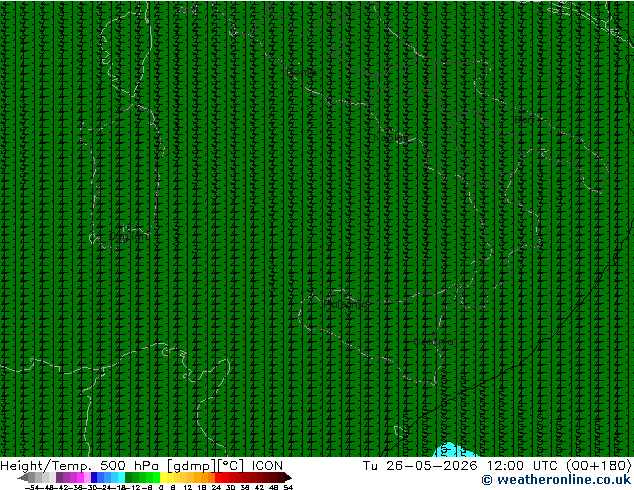Click the dark blue segment of the temperature scale
This screenshot has height=490, width=634.
click(x=94, y=477)
